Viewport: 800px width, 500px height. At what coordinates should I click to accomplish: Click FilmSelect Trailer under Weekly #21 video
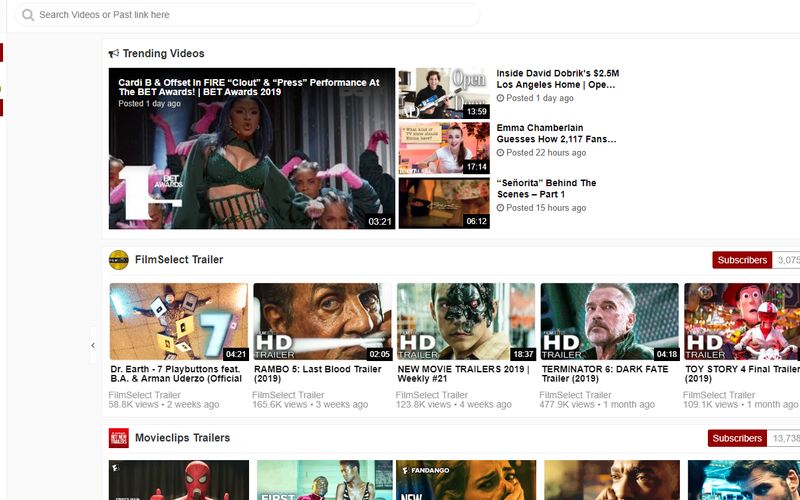(x=432, y=395)
